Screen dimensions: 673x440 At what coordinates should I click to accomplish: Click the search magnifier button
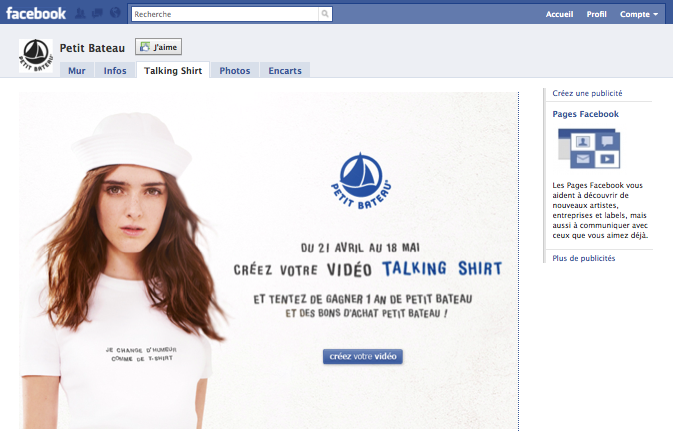[325, 14]
